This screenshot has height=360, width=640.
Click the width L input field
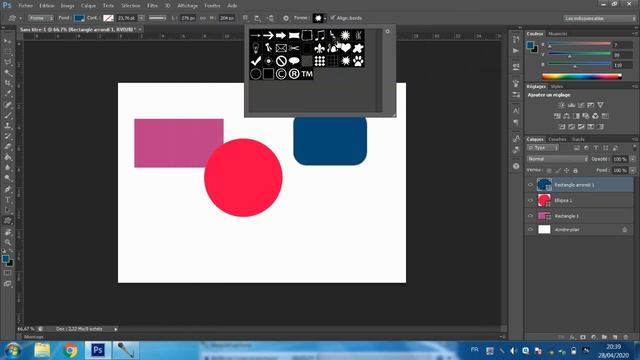point(188,18)
